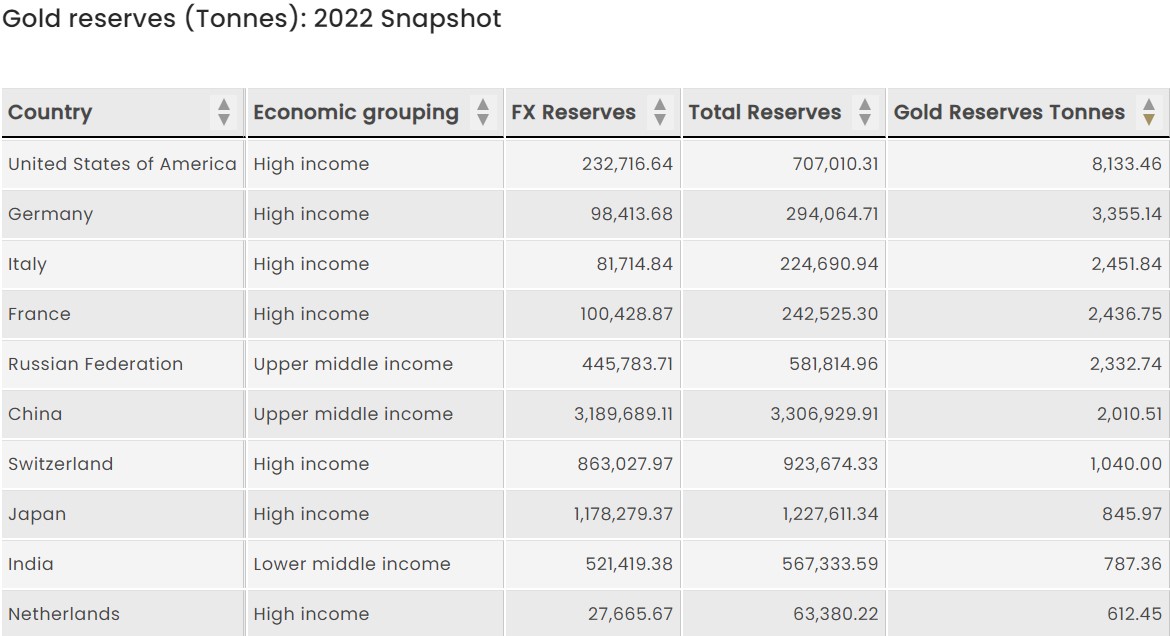Click the Russian Federation row name
This screenshot has height=636, width=1170.
click(96, 364)
